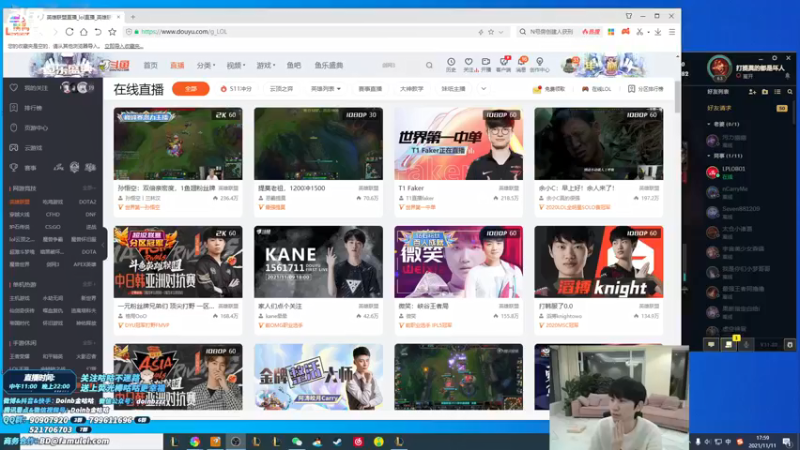The image size is (800, 450).
Task: Select 直播 tab in Douyu nav
Action: click(177, 65)
